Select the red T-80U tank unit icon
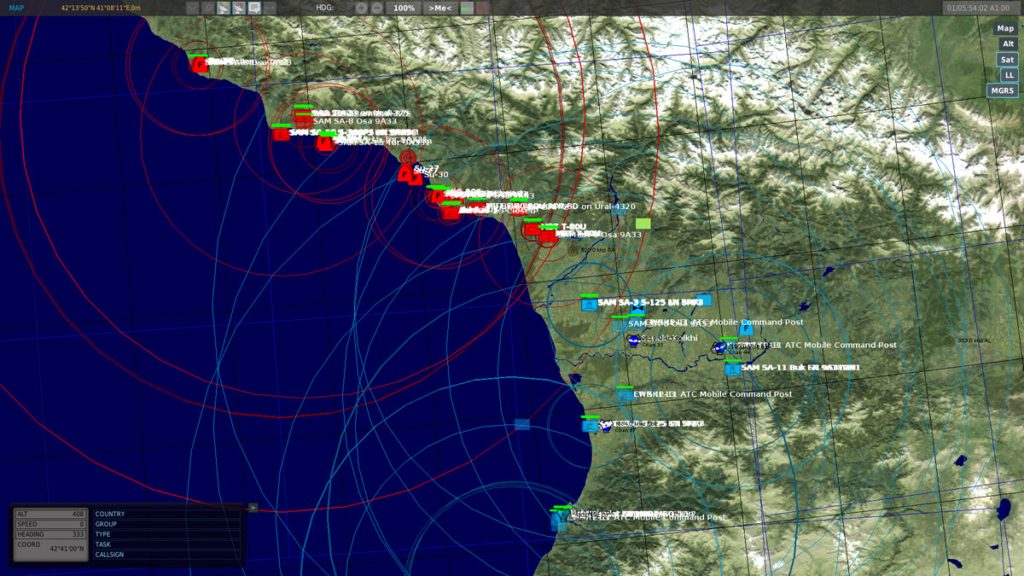 click(x=532, y=228)
